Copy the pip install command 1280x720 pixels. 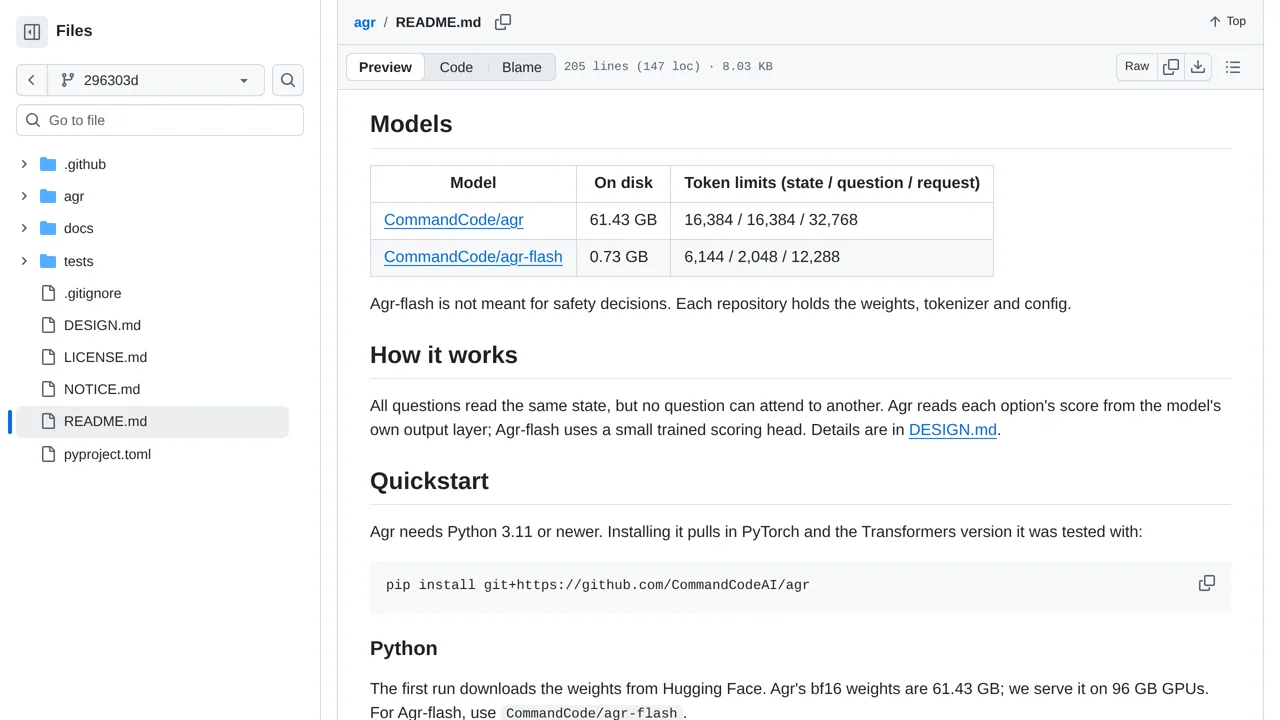coord(1207,583)
